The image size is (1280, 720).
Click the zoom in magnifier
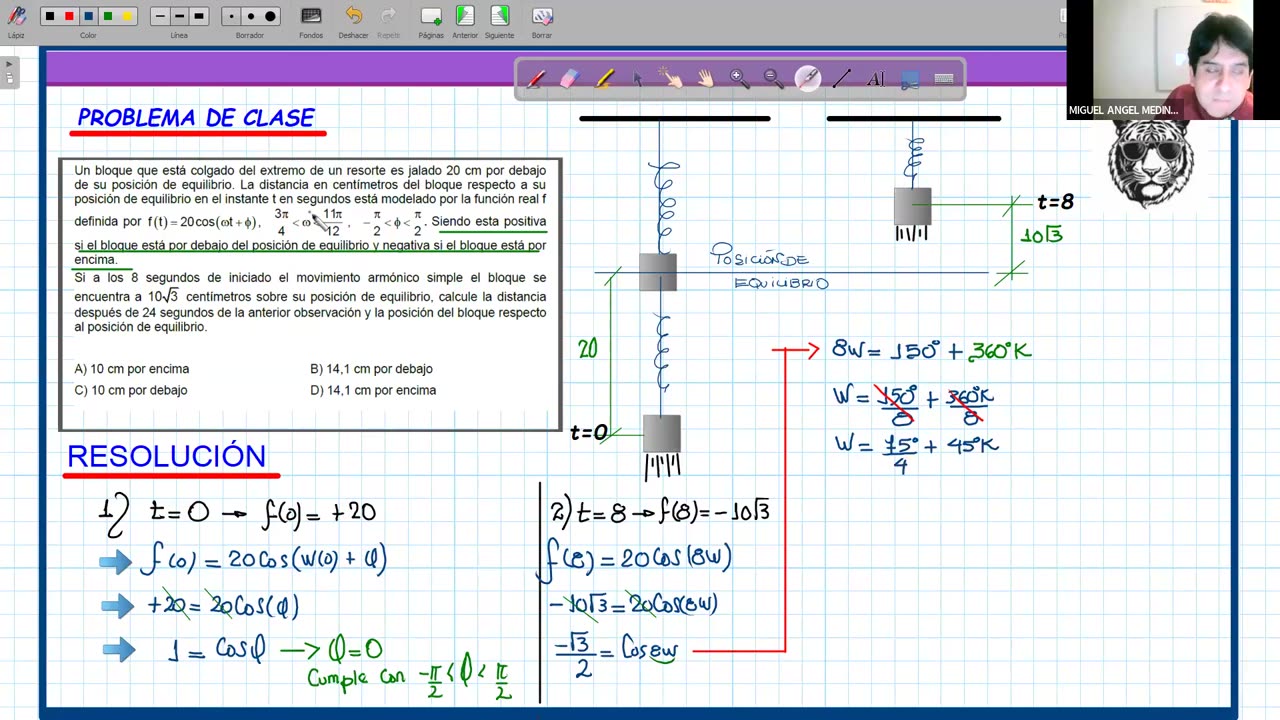740,79
